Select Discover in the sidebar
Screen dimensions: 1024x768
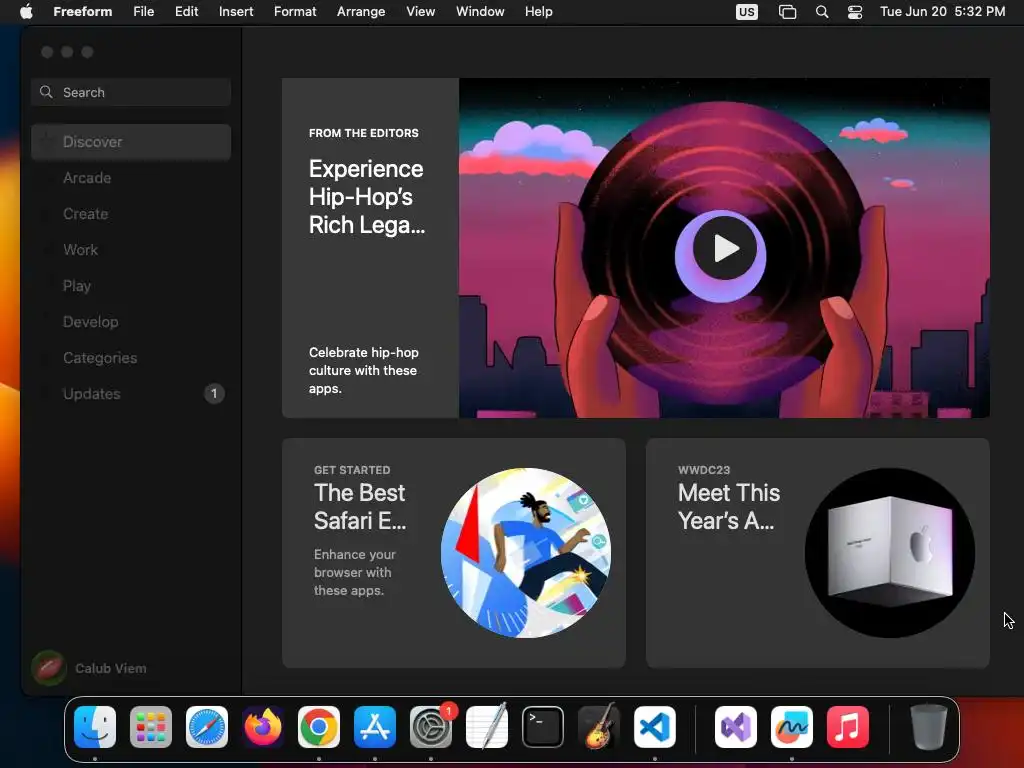coord(131,142)
